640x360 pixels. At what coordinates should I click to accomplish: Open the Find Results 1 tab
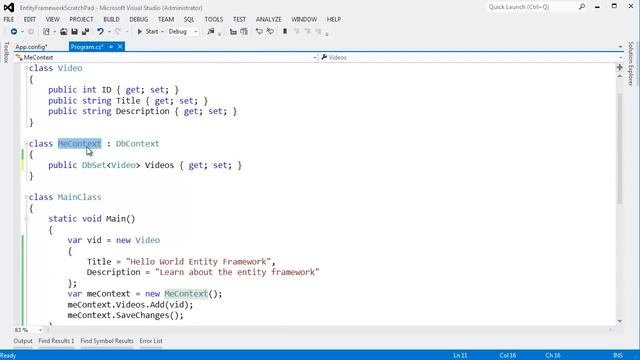coord(56,341)
